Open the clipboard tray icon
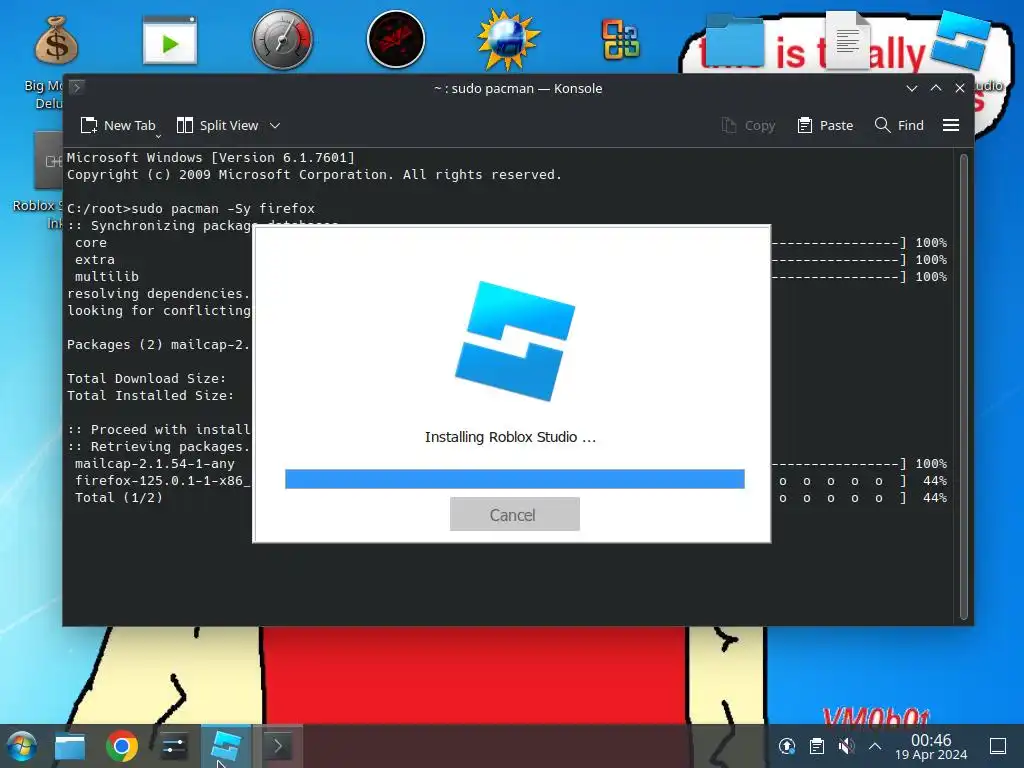This screenshot has height=768, width=1024. (x=816, y=746)
